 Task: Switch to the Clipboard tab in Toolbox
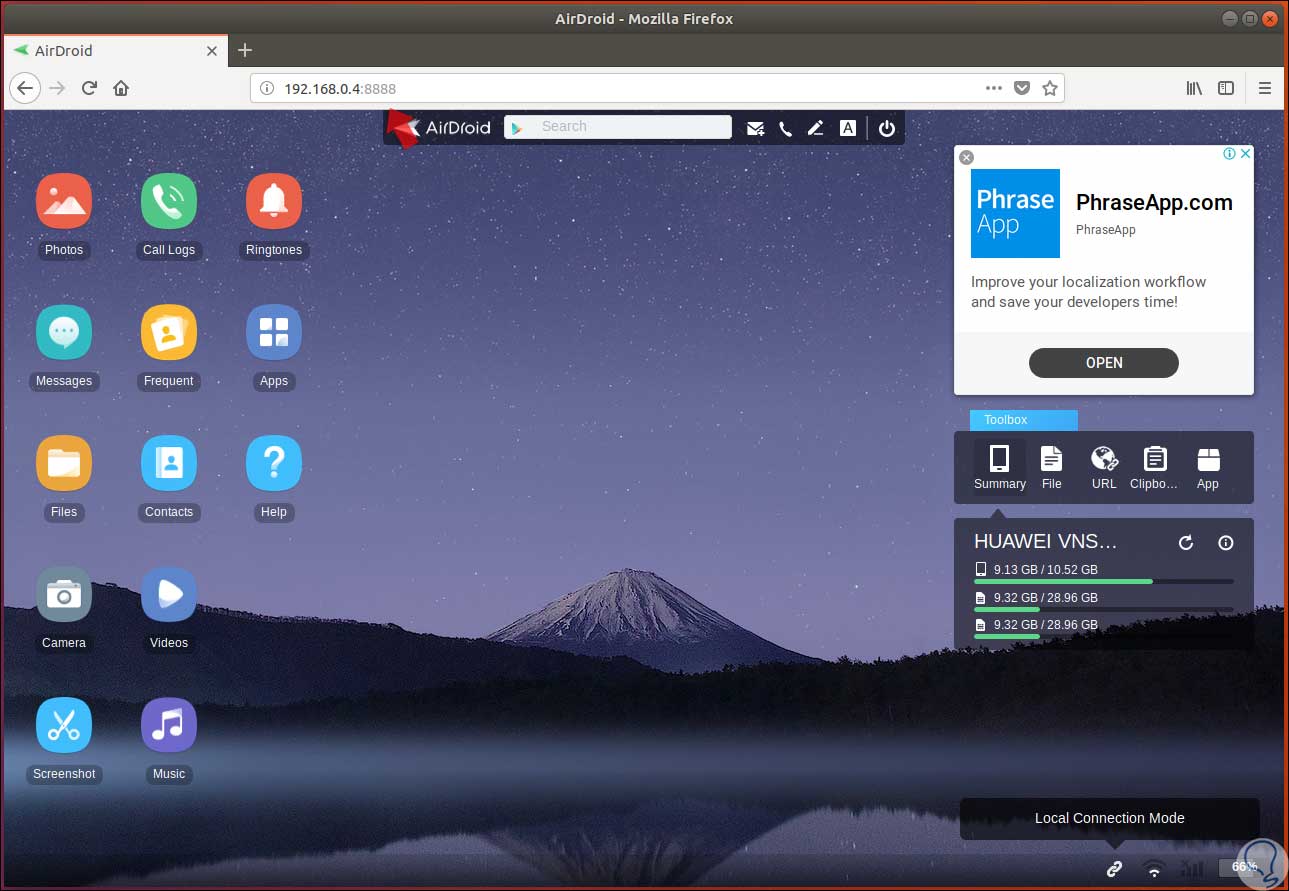pos(1155,468)
